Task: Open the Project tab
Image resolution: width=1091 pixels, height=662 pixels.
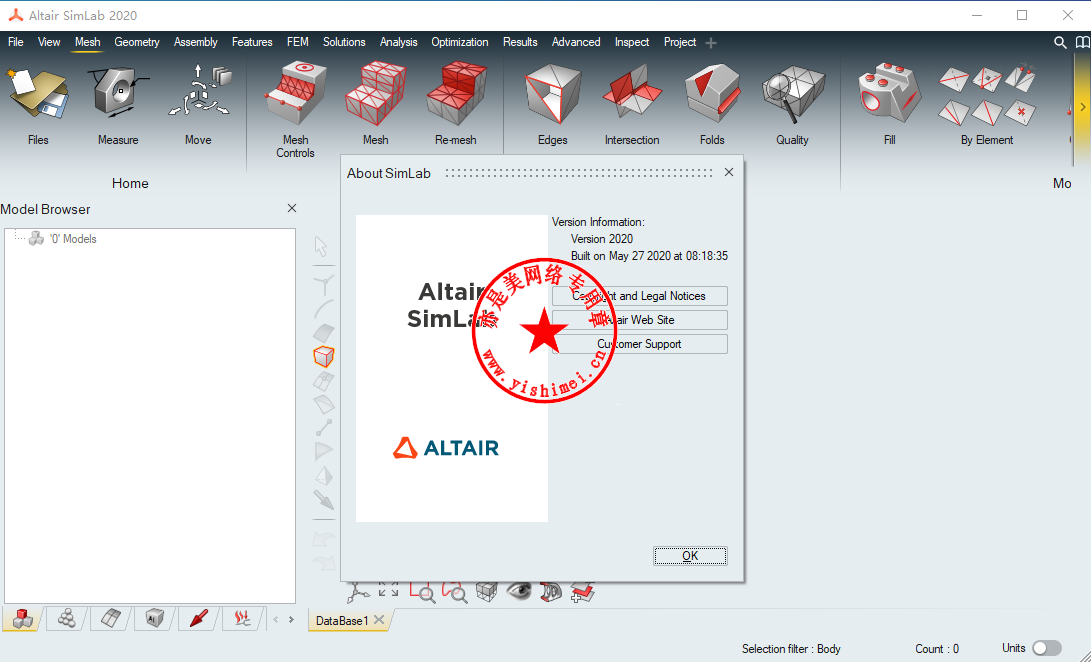Action: [680, 42]
